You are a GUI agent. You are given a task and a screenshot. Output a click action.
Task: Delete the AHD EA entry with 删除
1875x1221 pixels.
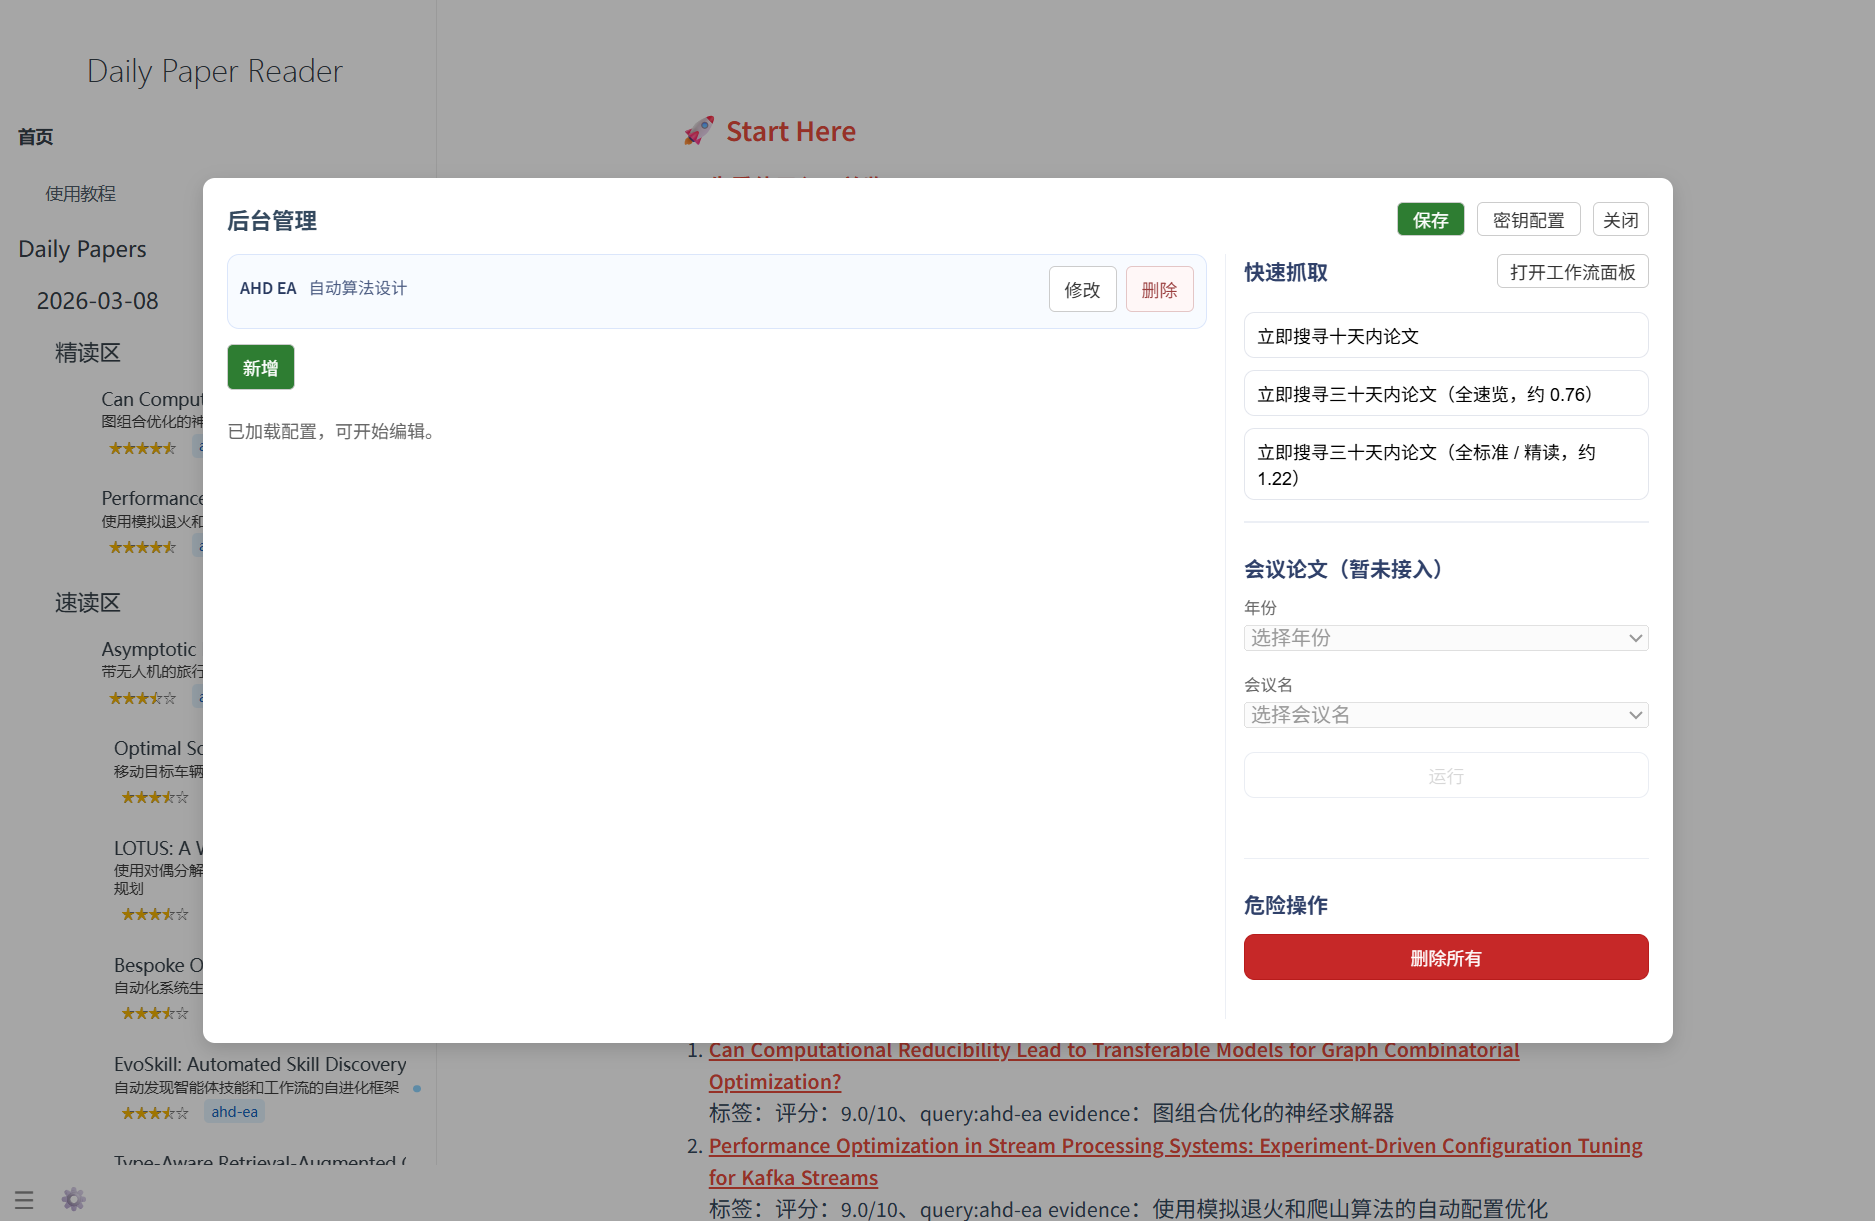1159,290
